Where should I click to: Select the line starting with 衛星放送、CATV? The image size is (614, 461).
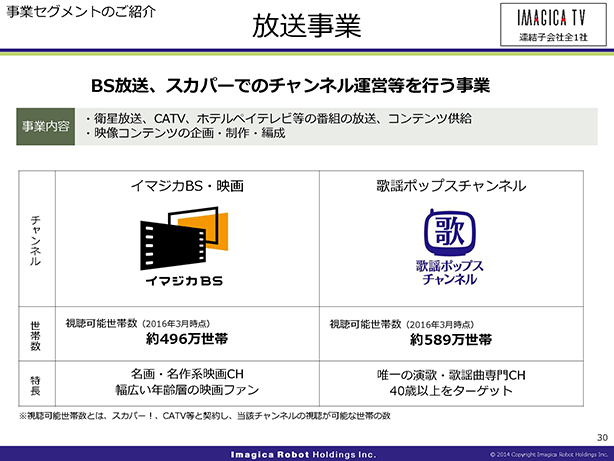[x=278, y=118]
